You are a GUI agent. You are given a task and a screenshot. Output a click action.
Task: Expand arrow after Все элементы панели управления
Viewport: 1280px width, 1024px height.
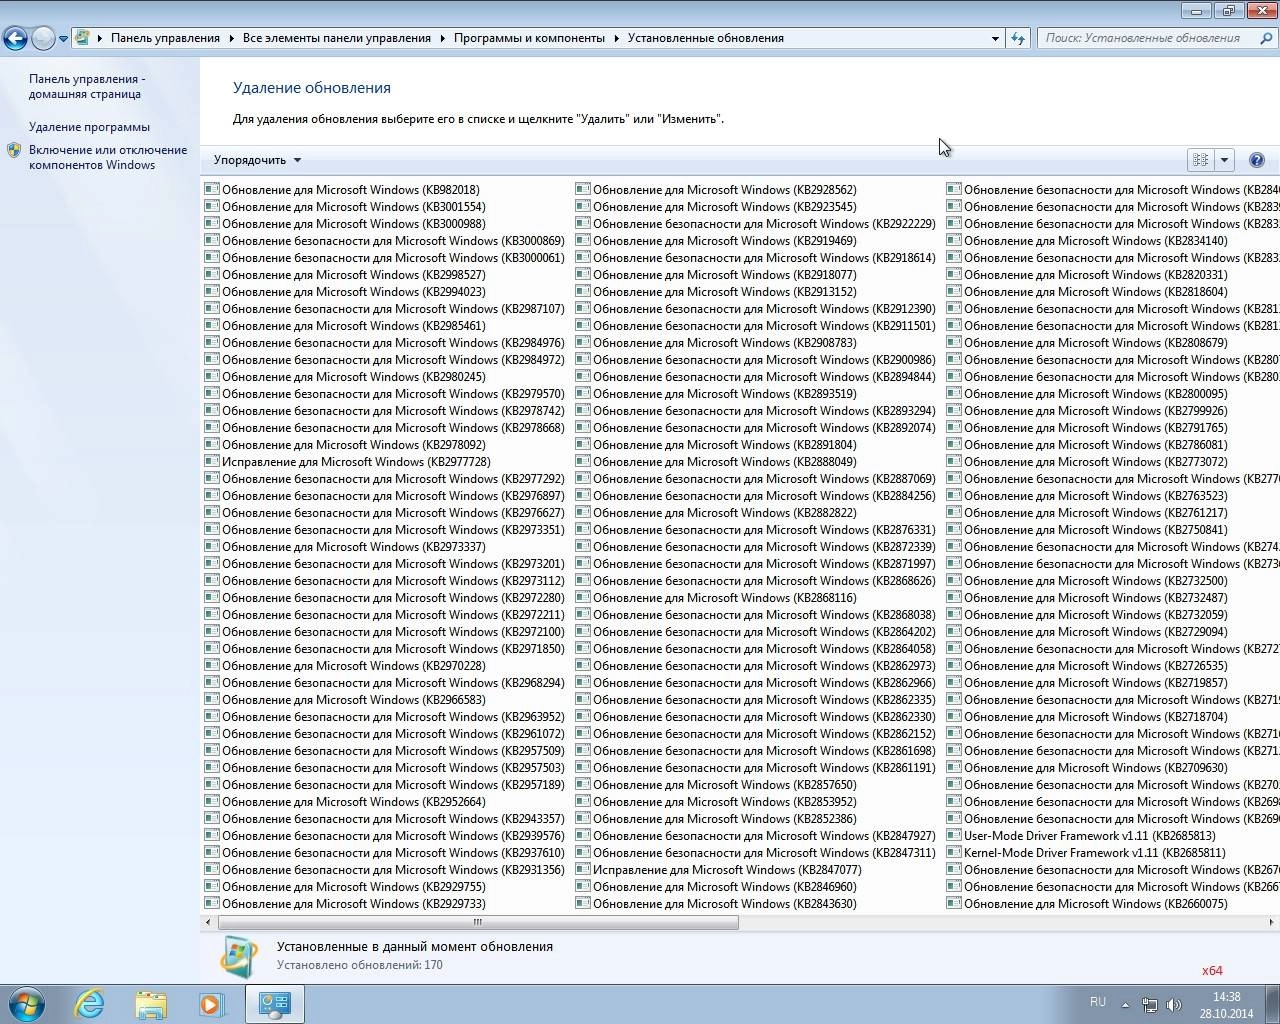tap(442, 38)
